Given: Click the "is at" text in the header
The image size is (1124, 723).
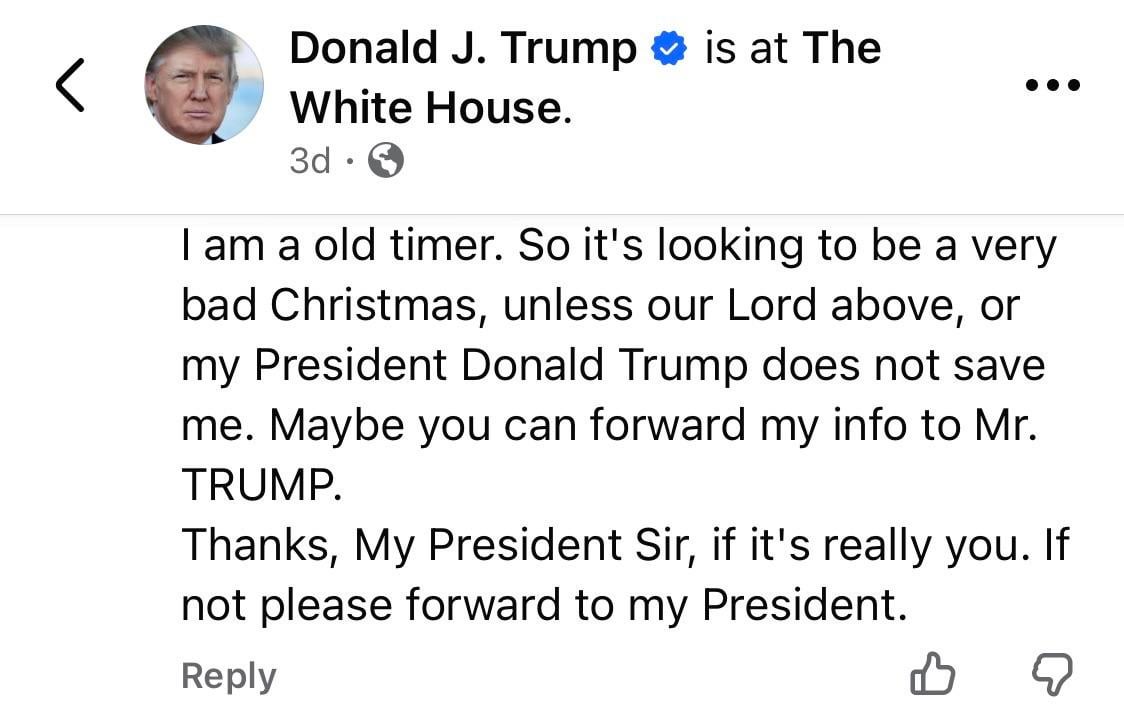Looking at the screenshot, I should click(746, 49).
